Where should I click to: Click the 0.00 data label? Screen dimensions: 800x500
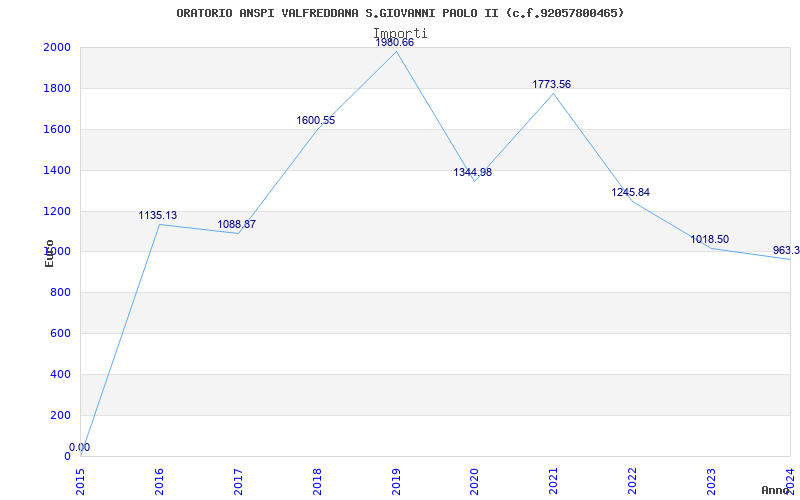tap(80, 447)
